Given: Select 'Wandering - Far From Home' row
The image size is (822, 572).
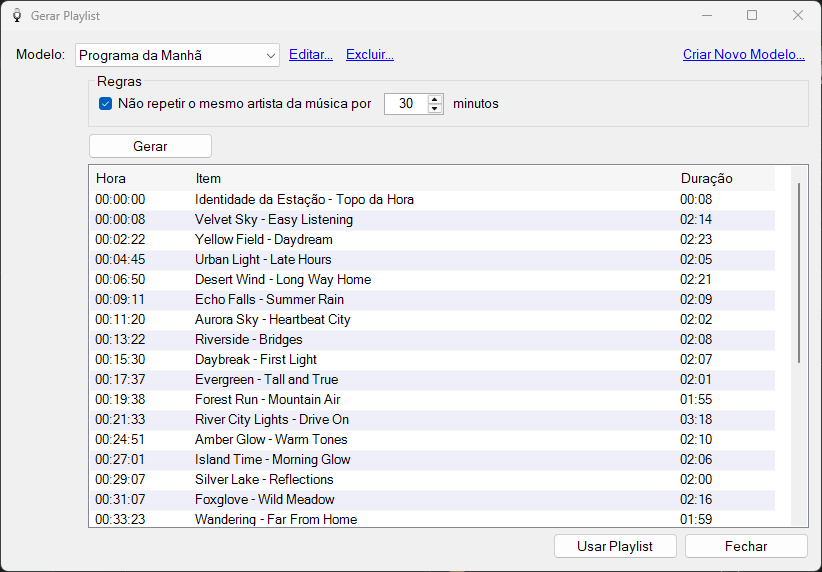Looking at the screenshot, I should (432, 519).
